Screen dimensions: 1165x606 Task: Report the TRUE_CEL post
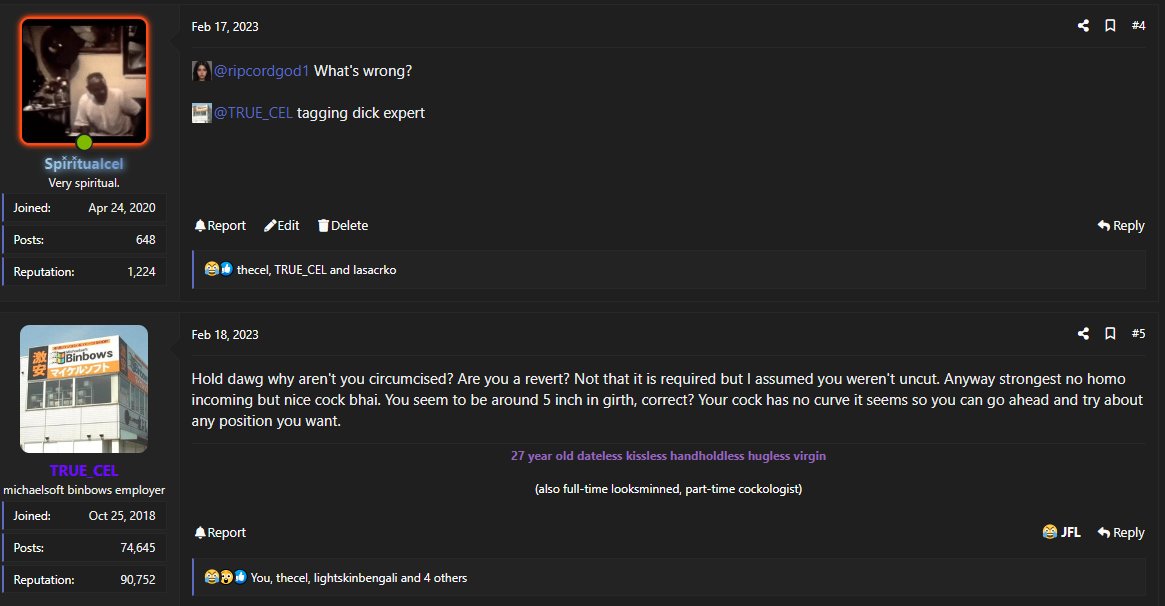[220, 532]
